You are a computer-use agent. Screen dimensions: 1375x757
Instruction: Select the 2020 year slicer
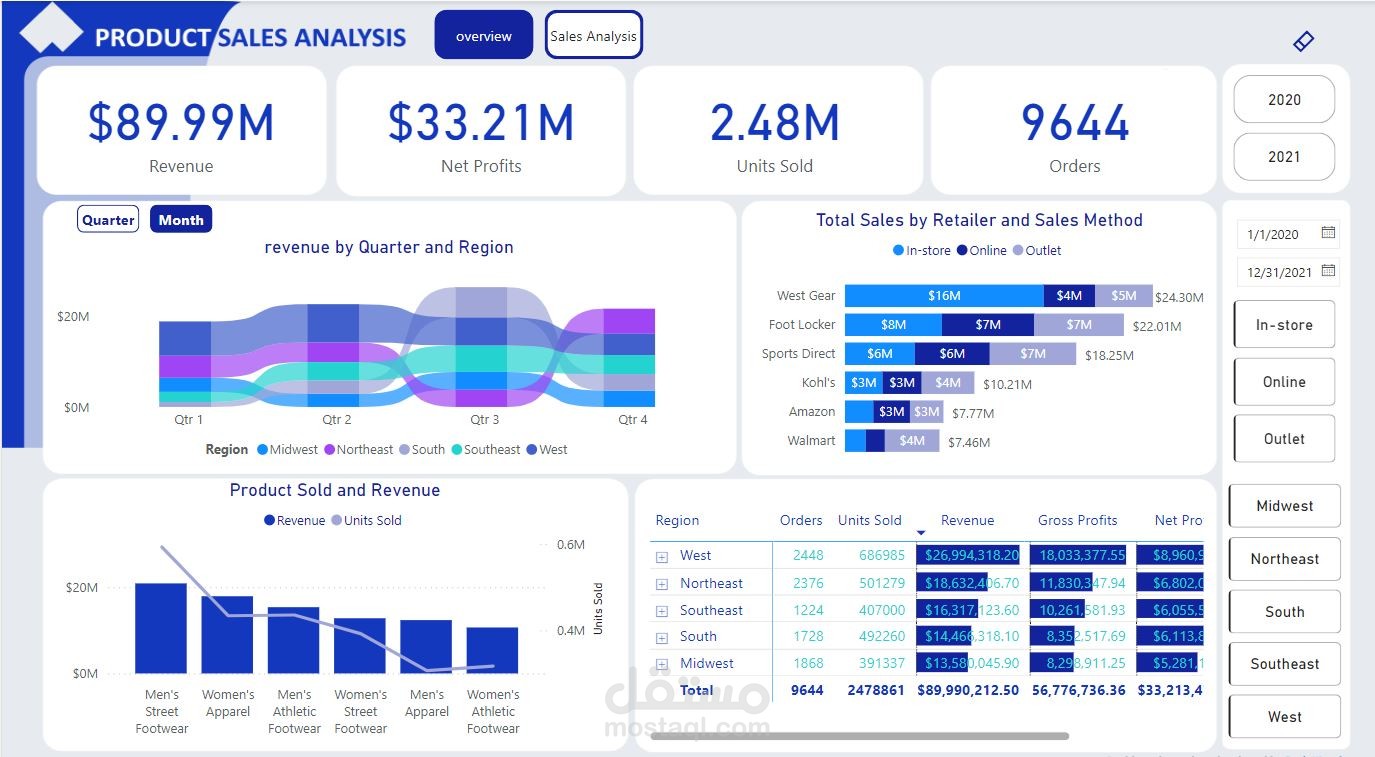pos(1283,99)
